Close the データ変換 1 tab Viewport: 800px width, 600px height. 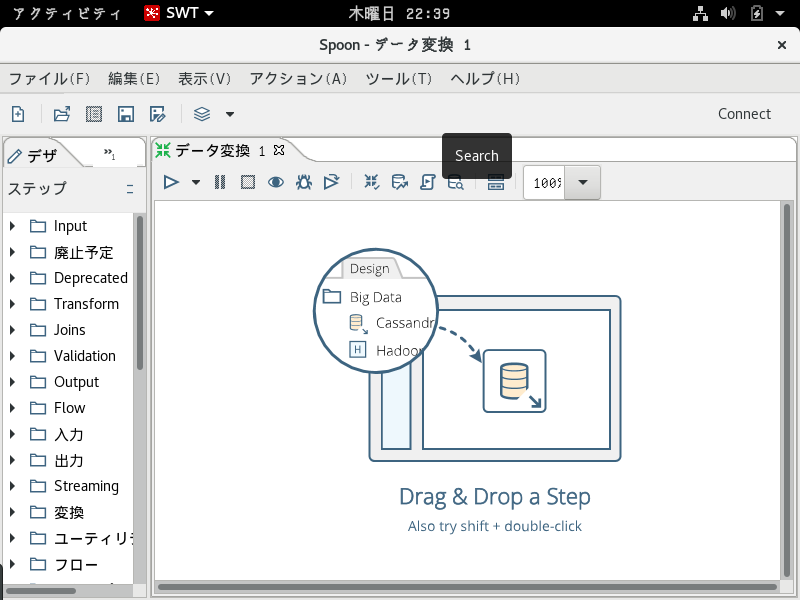coord(279,150)
